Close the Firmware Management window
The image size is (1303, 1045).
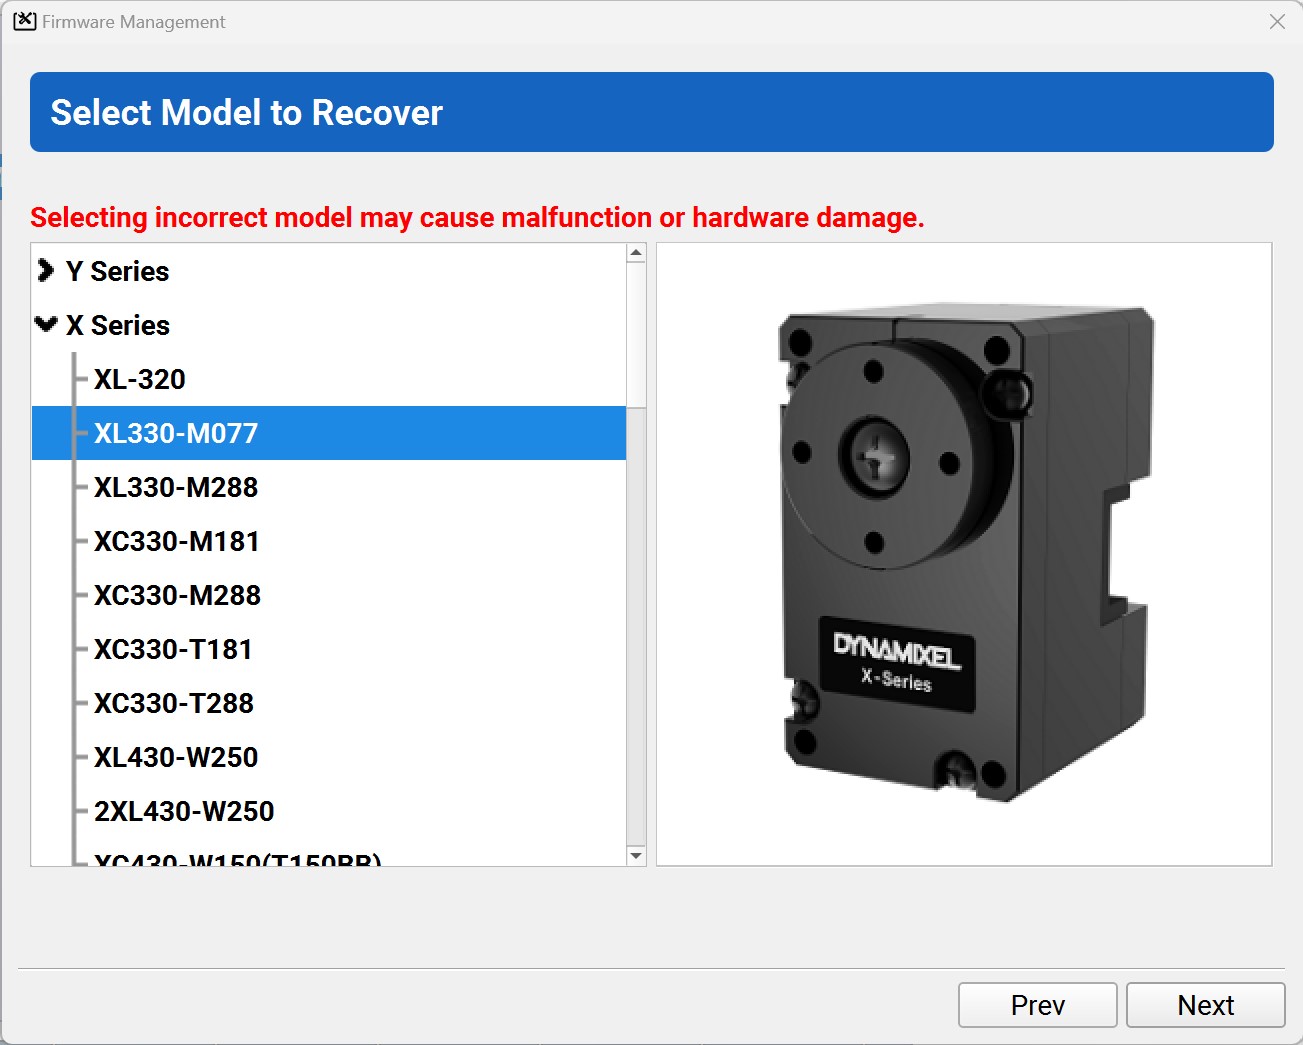[x=1277, y=22]
